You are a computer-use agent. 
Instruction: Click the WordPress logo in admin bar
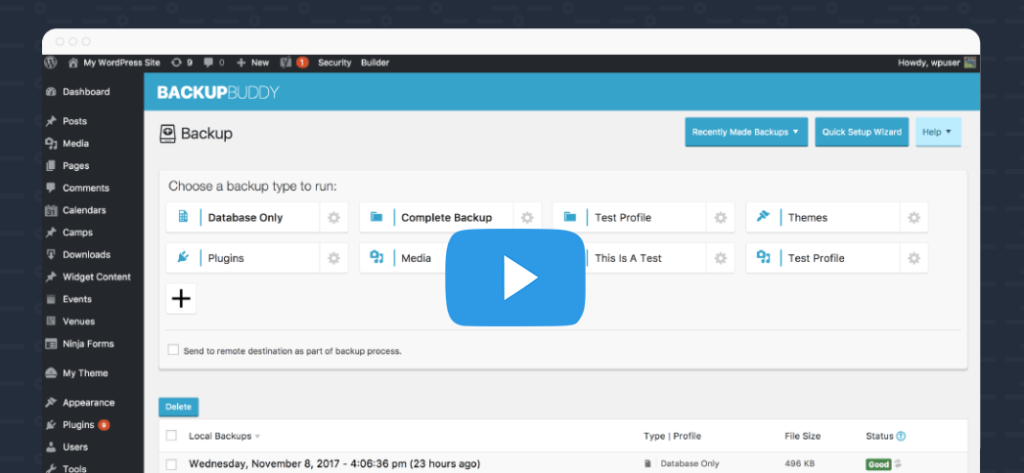(50, 63)
